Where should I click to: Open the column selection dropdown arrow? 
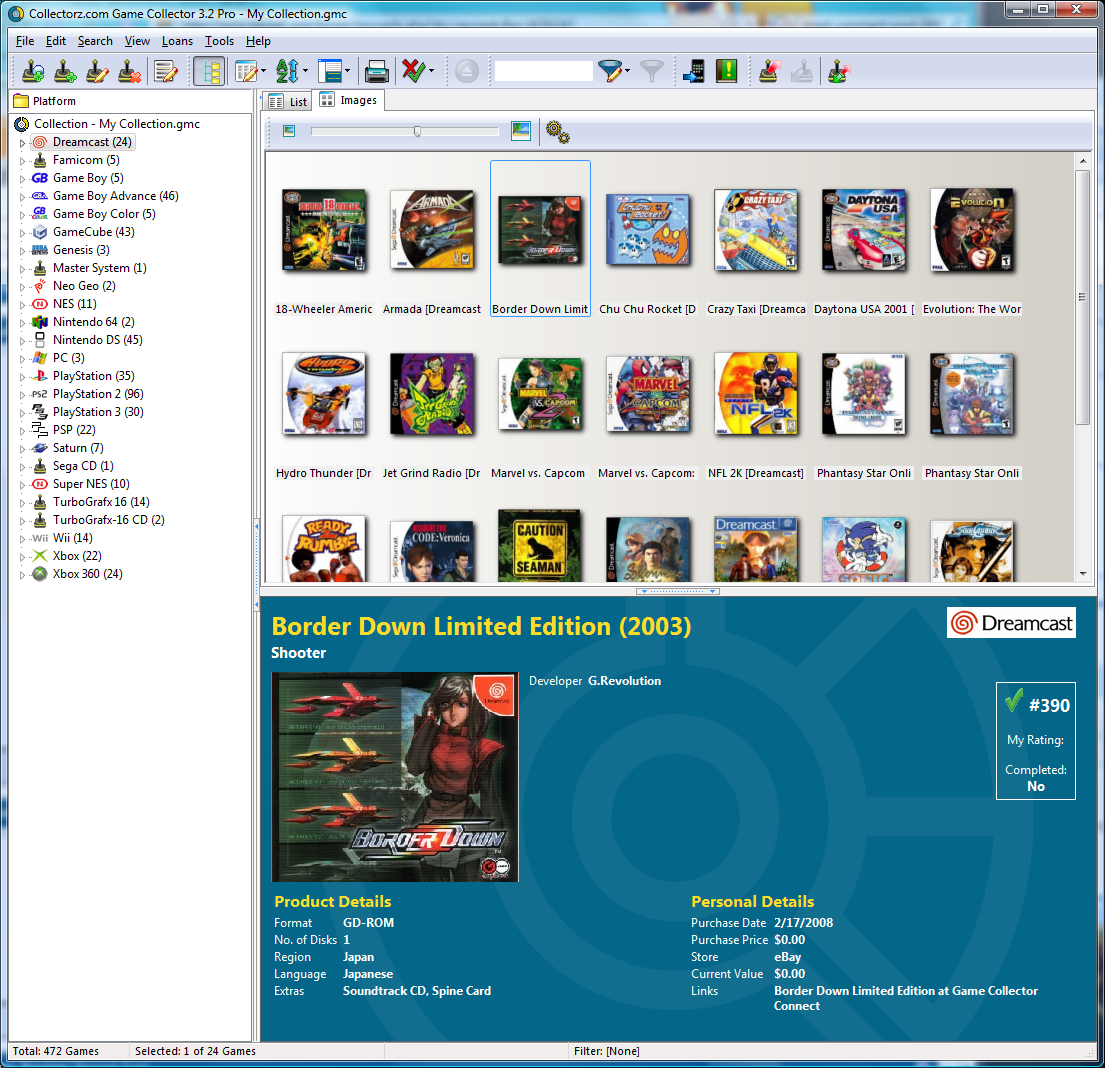(263, 71)
